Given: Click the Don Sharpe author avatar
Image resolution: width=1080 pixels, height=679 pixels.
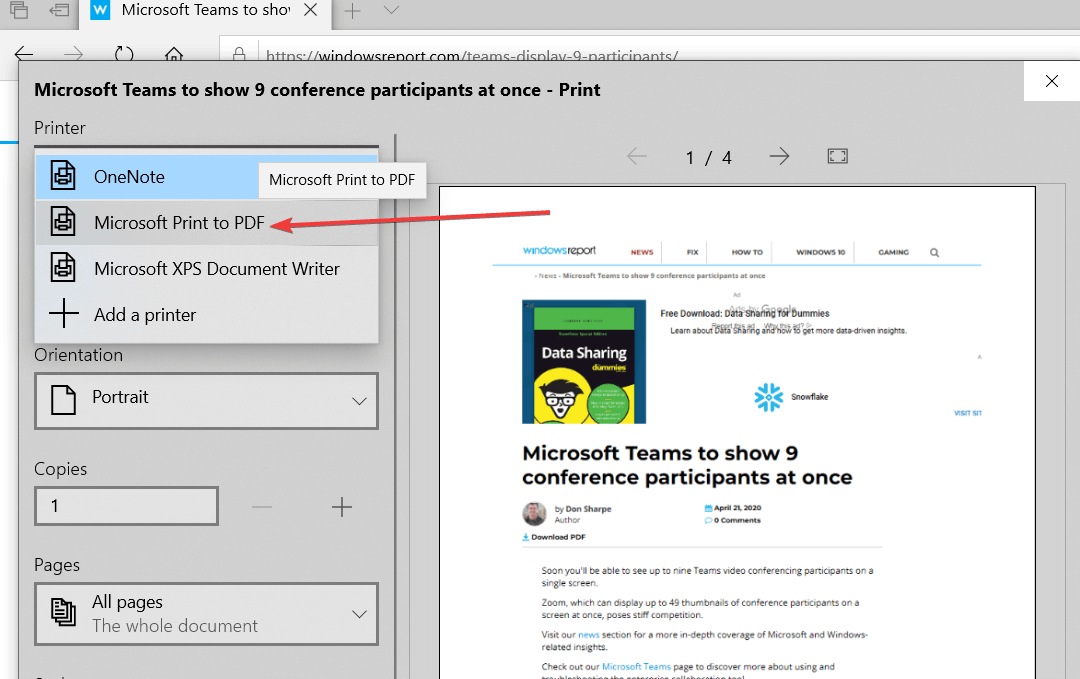Looking at the screenshot, I should click(x=534, y=514).
